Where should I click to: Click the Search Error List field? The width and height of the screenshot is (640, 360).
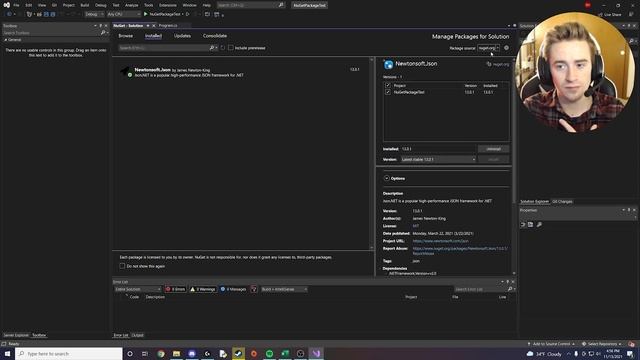pyautogui.click(x=481, y=289)
